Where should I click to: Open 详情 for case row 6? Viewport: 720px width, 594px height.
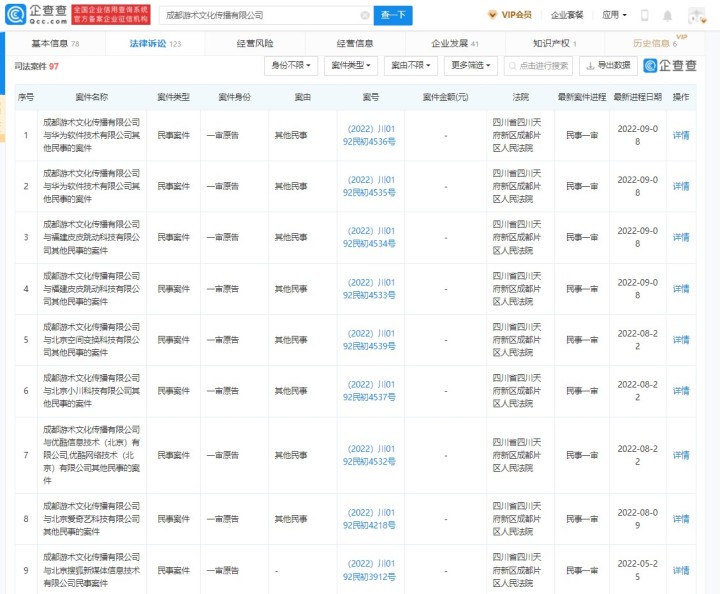point(681,391)
